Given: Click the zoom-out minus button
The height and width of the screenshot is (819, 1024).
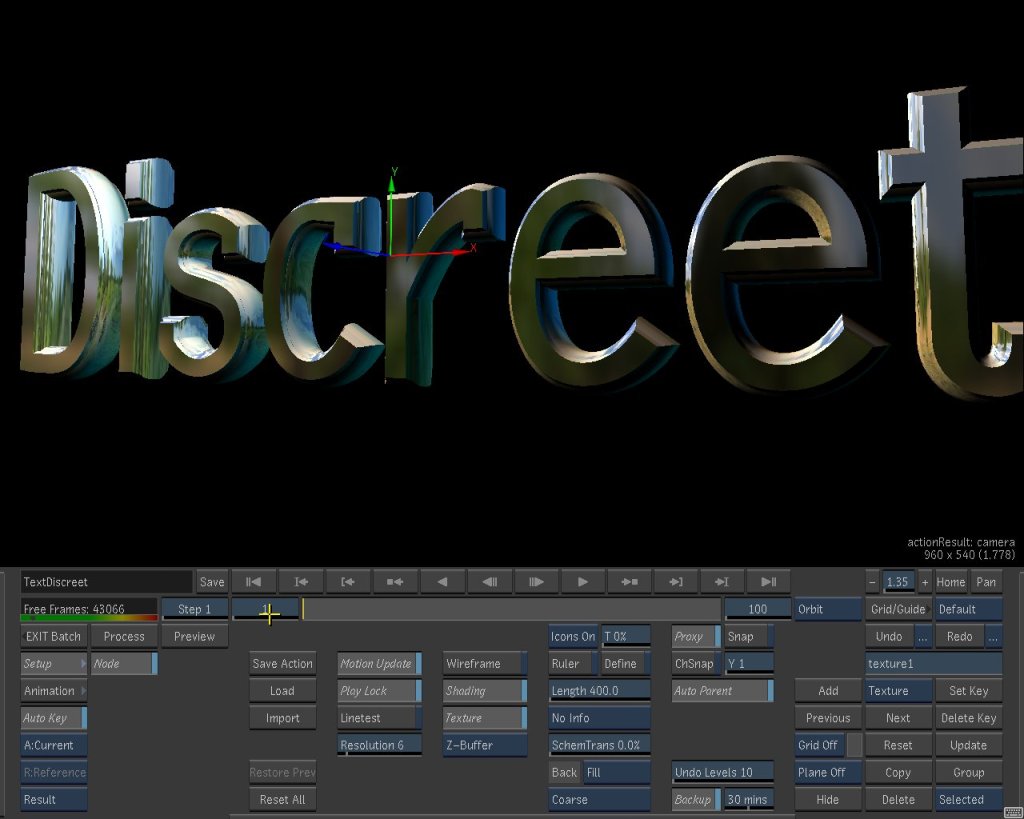Looking at the screenshot, I should pyautogui.click(x=872, y=582).
